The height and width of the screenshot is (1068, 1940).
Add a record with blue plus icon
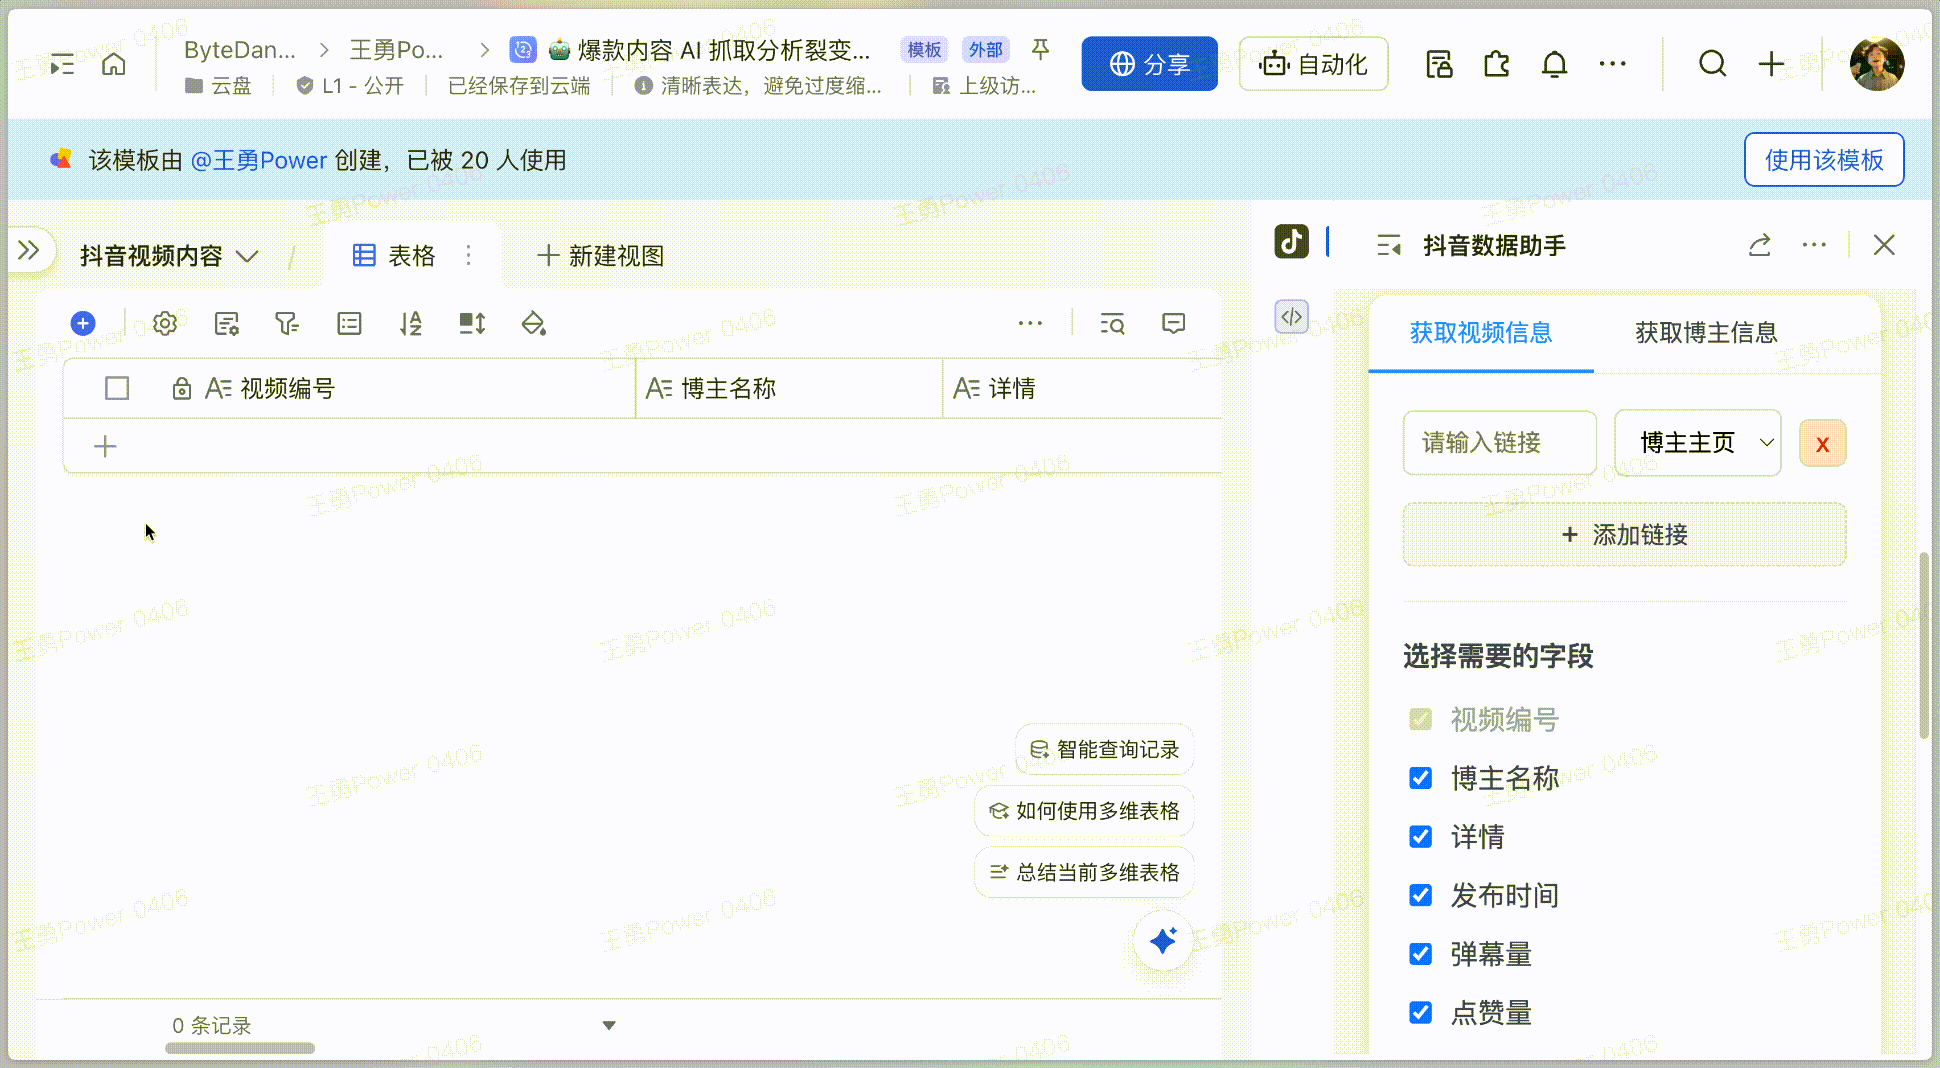[x=83, y=323]
